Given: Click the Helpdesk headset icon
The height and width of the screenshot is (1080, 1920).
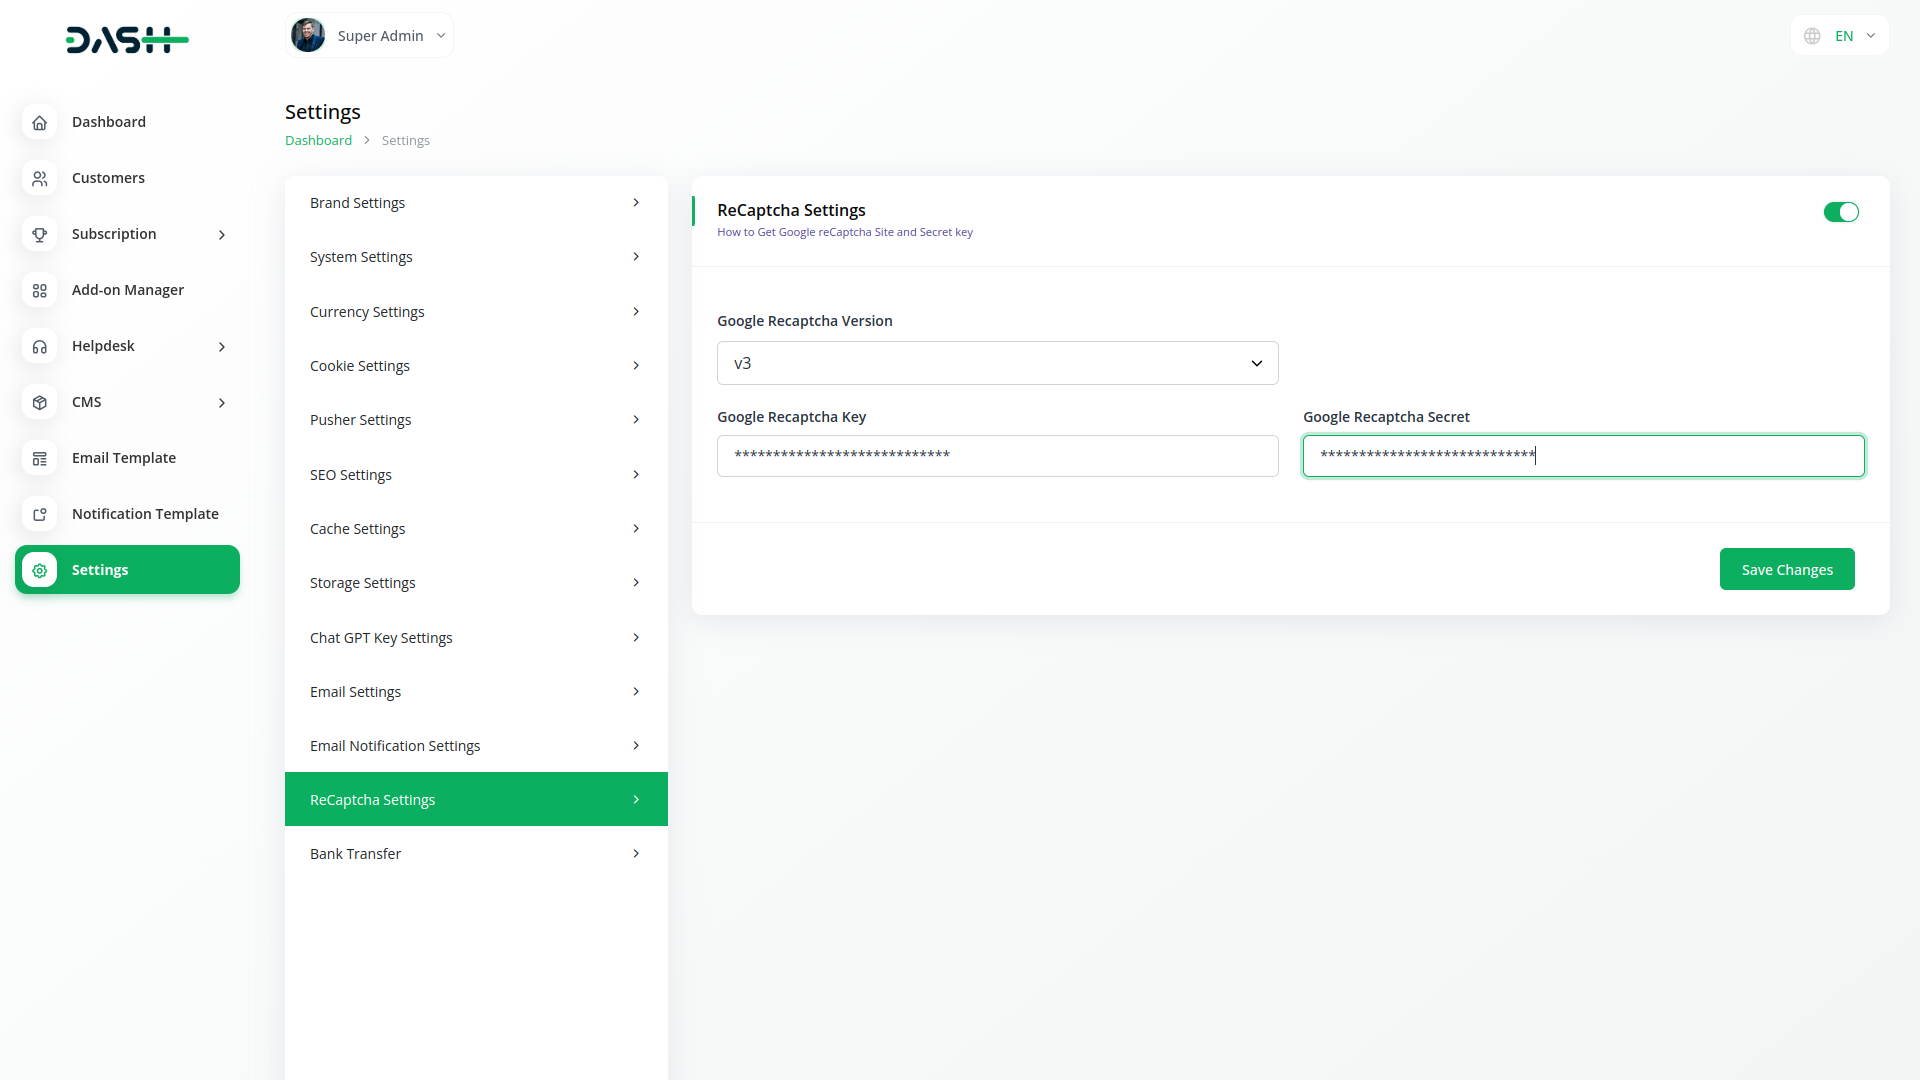Looking at the screenshot, I should pyautogui.click(x=39, y=346).
